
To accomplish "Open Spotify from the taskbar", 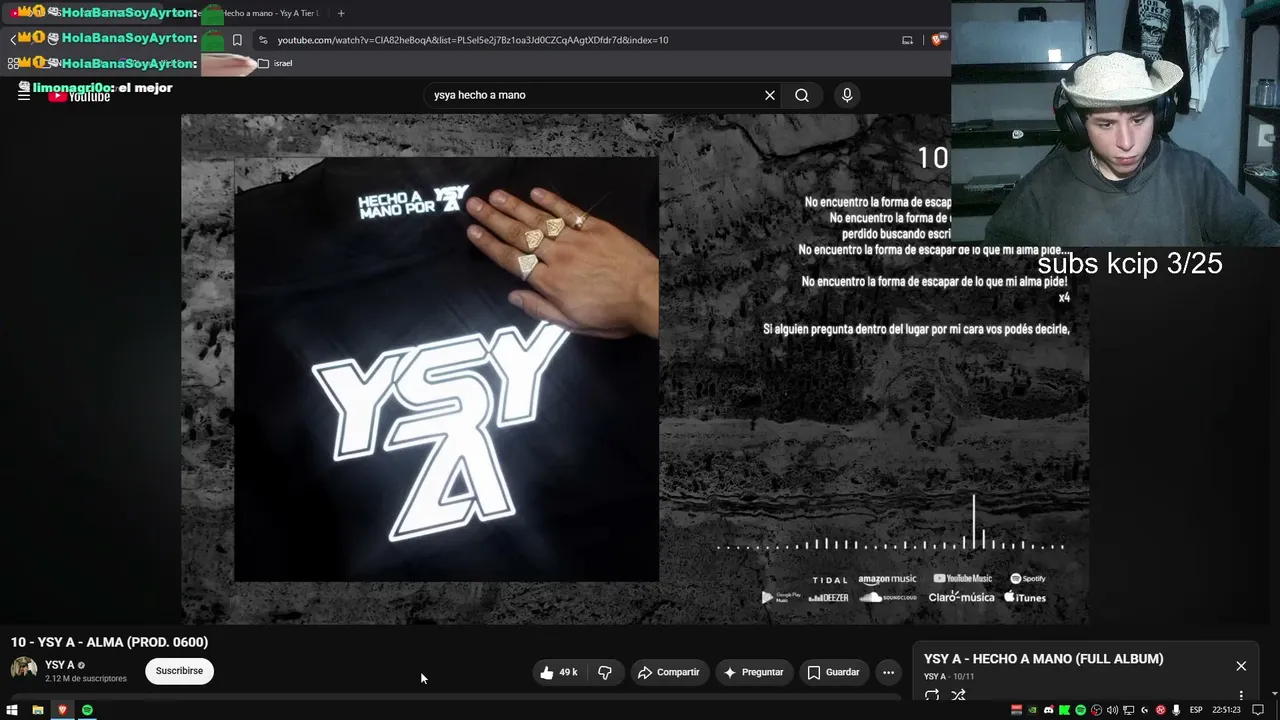I will click(87, 710).
